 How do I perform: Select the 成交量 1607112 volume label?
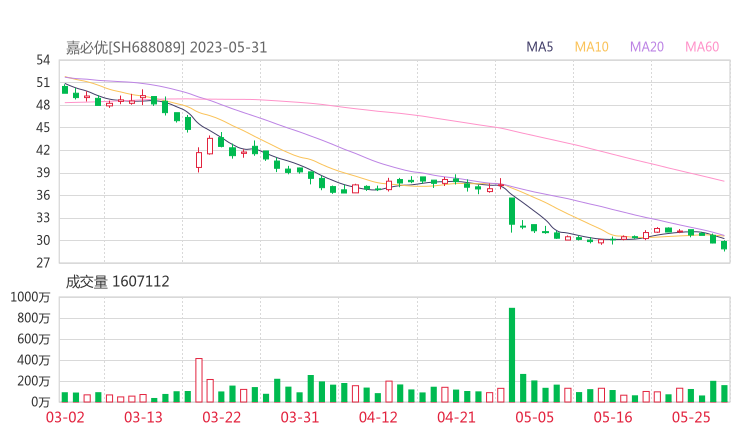[117, 282]
